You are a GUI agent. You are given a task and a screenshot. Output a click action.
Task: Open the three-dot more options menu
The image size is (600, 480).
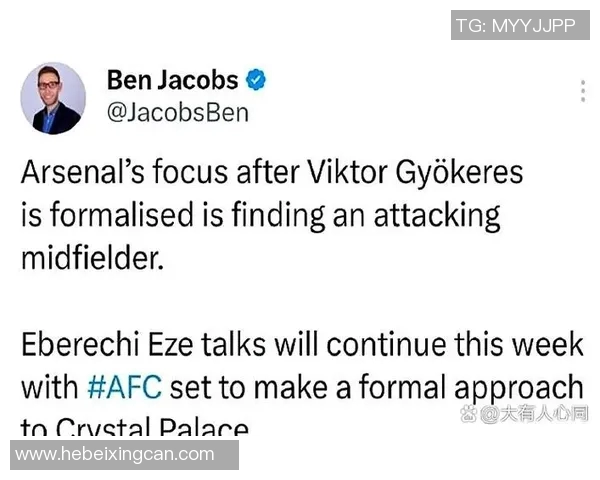(582, 91)
